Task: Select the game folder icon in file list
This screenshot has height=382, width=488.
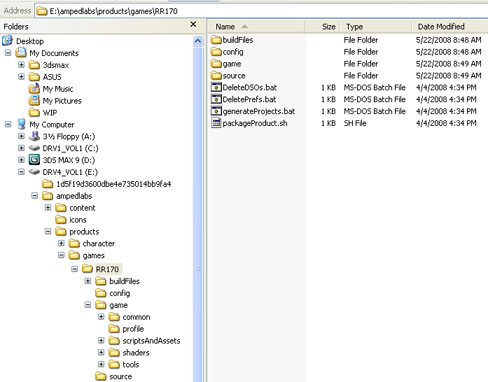Action: (x=216, y=64)
